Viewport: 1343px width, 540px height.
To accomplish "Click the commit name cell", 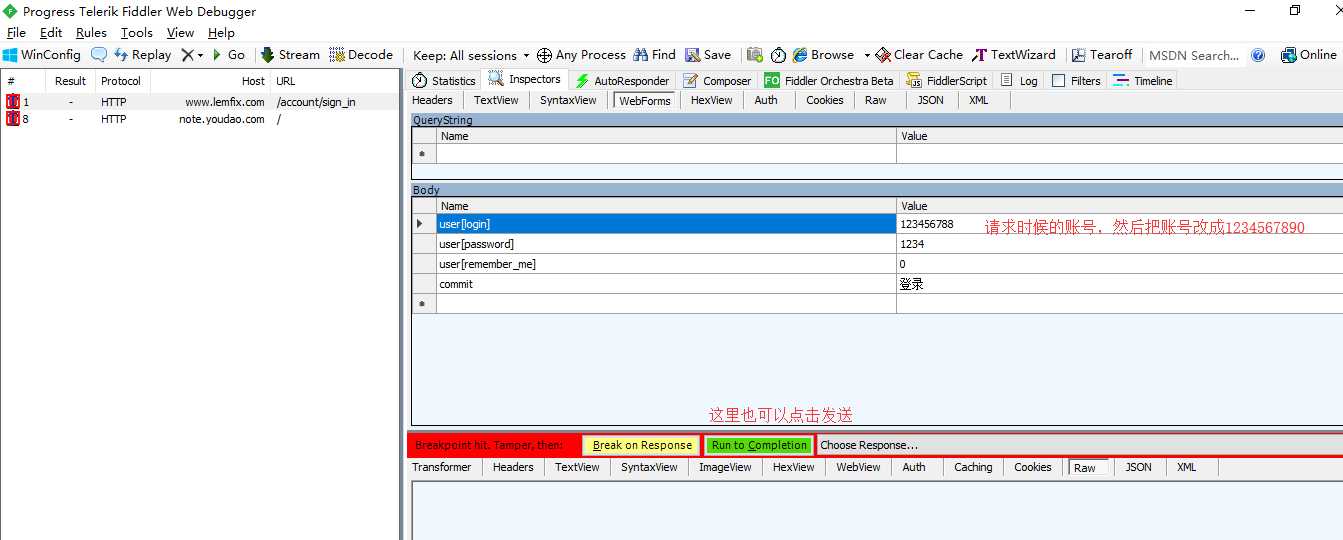I will (x=666, y=284).
